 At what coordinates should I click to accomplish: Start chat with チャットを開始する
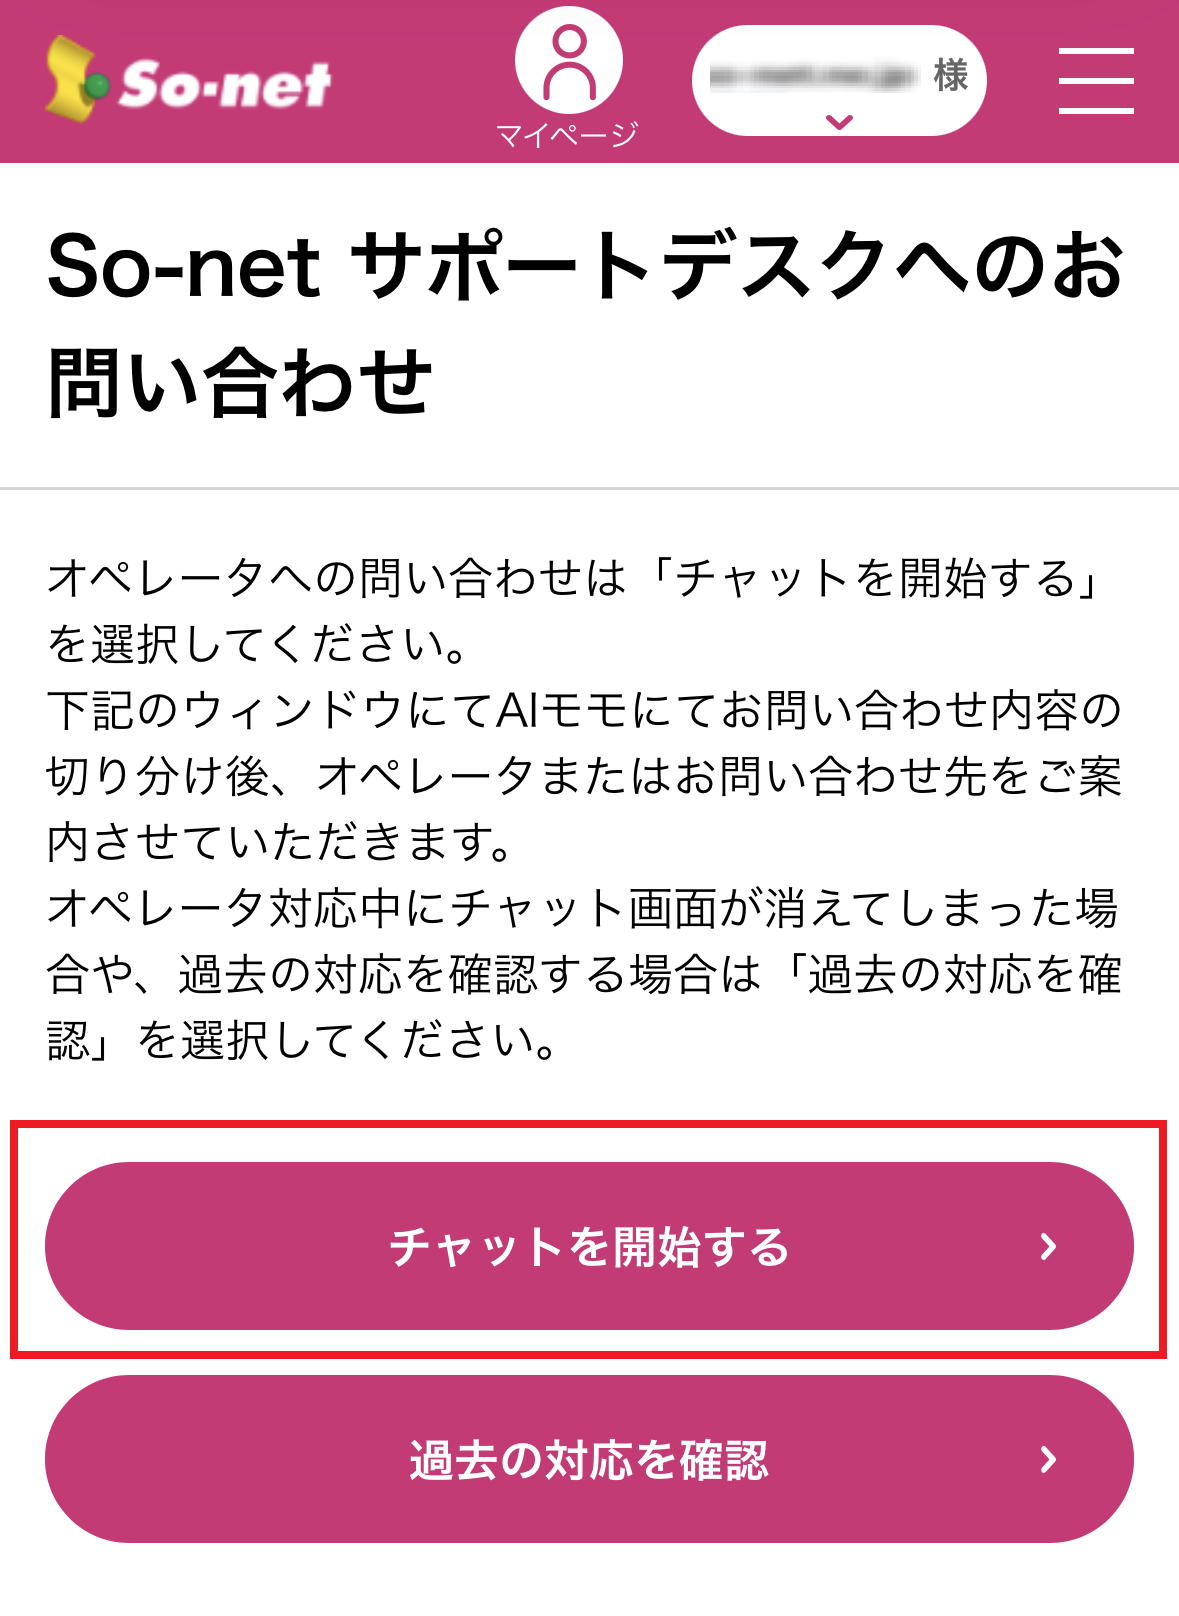coord(588,1246)
